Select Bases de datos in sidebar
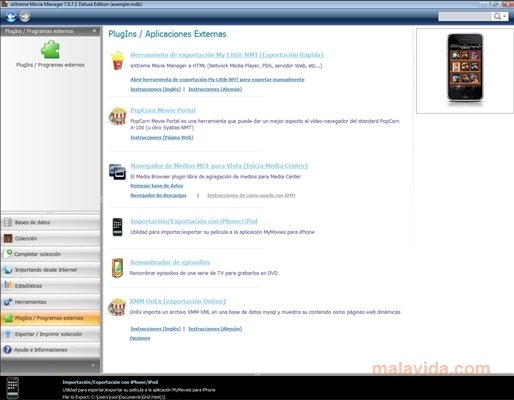The height and width of the screenshot is (400, 514). tap(50, 223)
